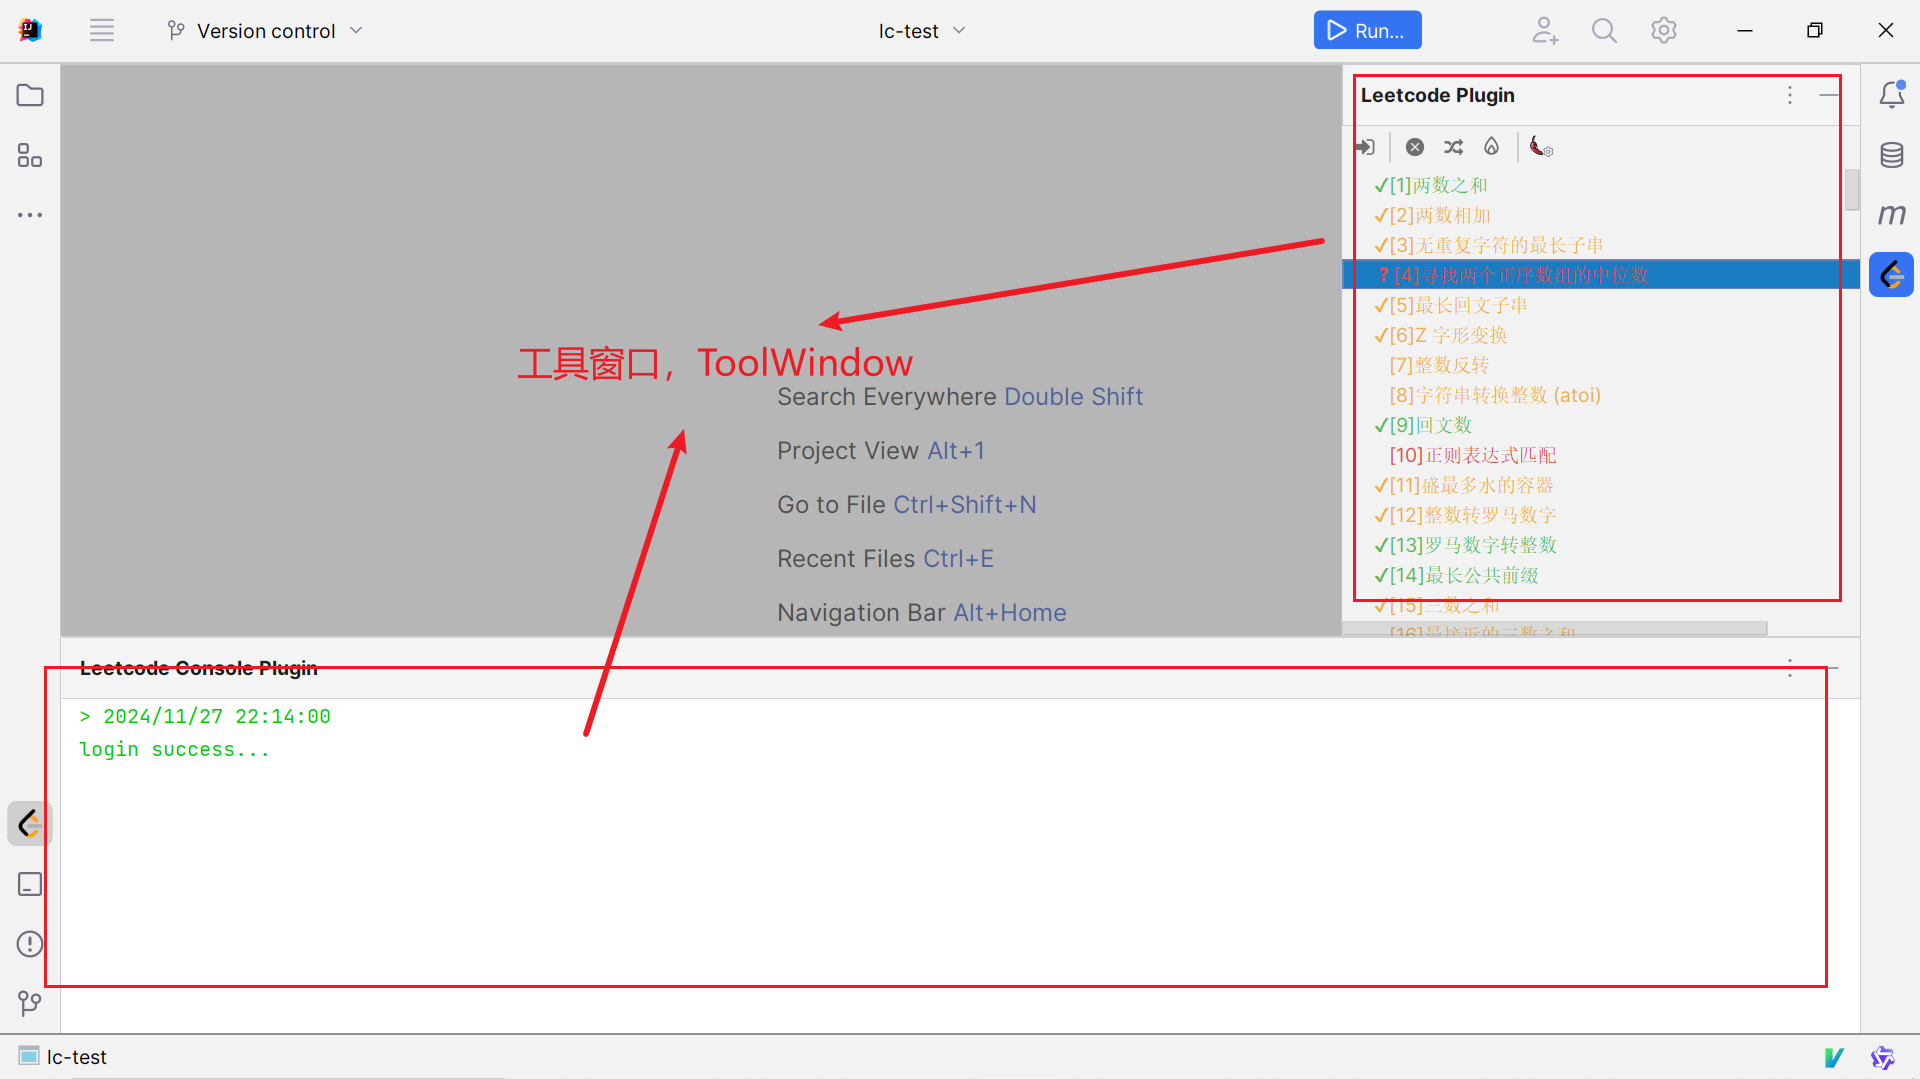This screenshot has width=1920, height=1079.
Task: Click the Run... button
Action: tap(1367, 30)
